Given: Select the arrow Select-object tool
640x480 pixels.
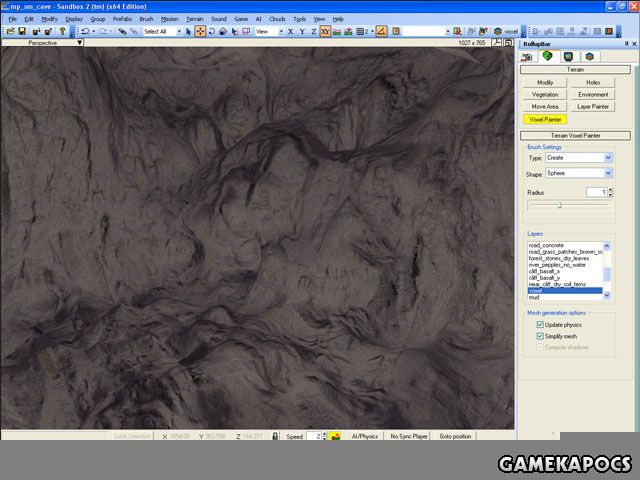Looking at the screenshot, I should pyautogui.click(x=188, y=31).
